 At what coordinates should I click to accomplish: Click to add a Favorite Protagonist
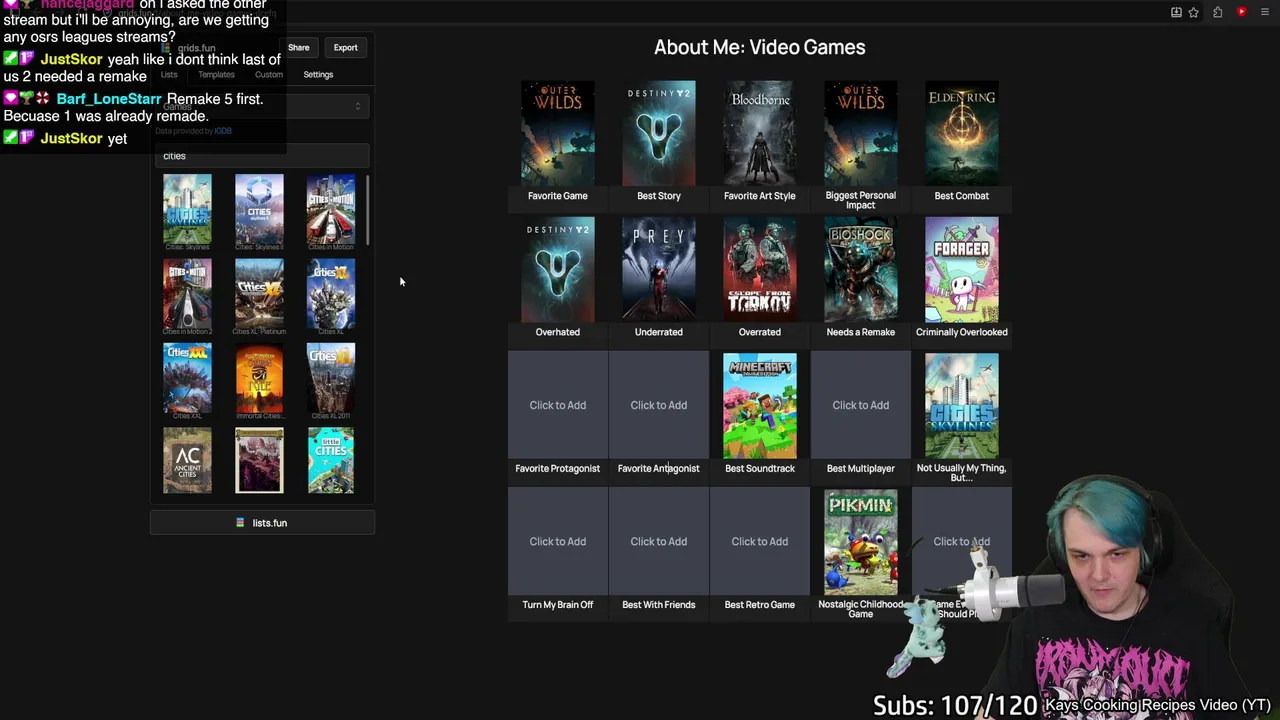(558, 405)
